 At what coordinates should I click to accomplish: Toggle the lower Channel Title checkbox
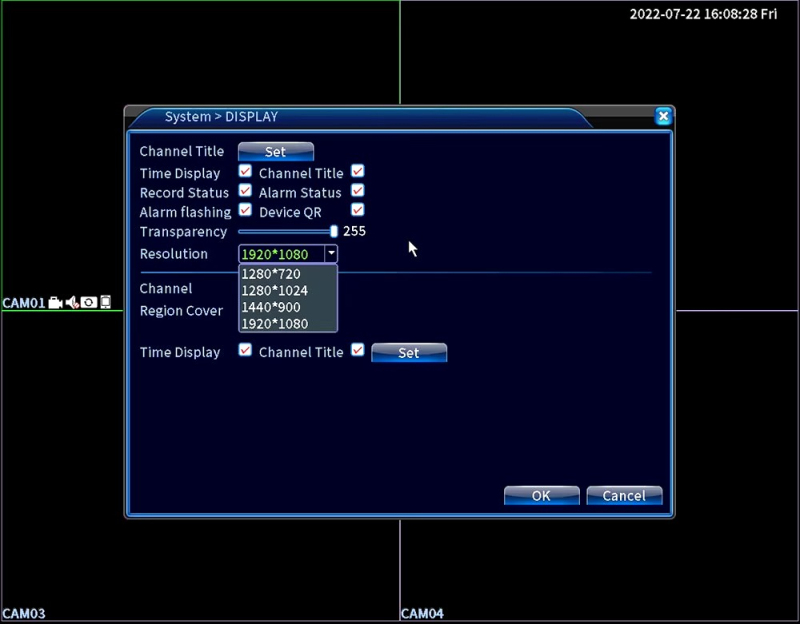358,350
